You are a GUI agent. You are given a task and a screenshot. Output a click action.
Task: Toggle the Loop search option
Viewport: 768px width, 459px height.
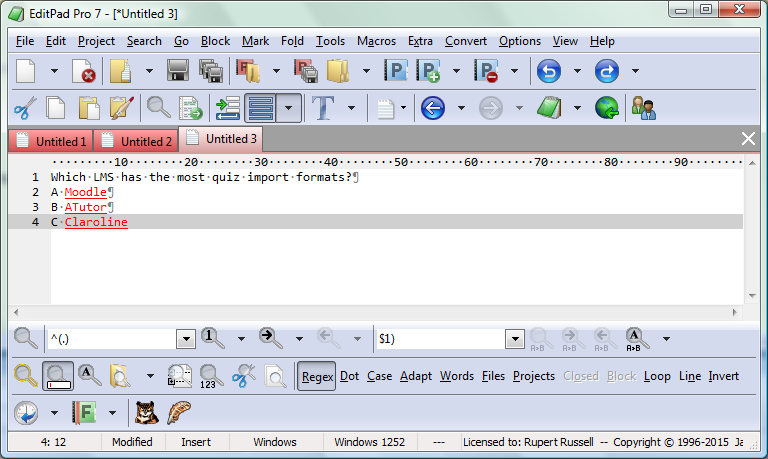pyautogui.click(x=657, y=376)
